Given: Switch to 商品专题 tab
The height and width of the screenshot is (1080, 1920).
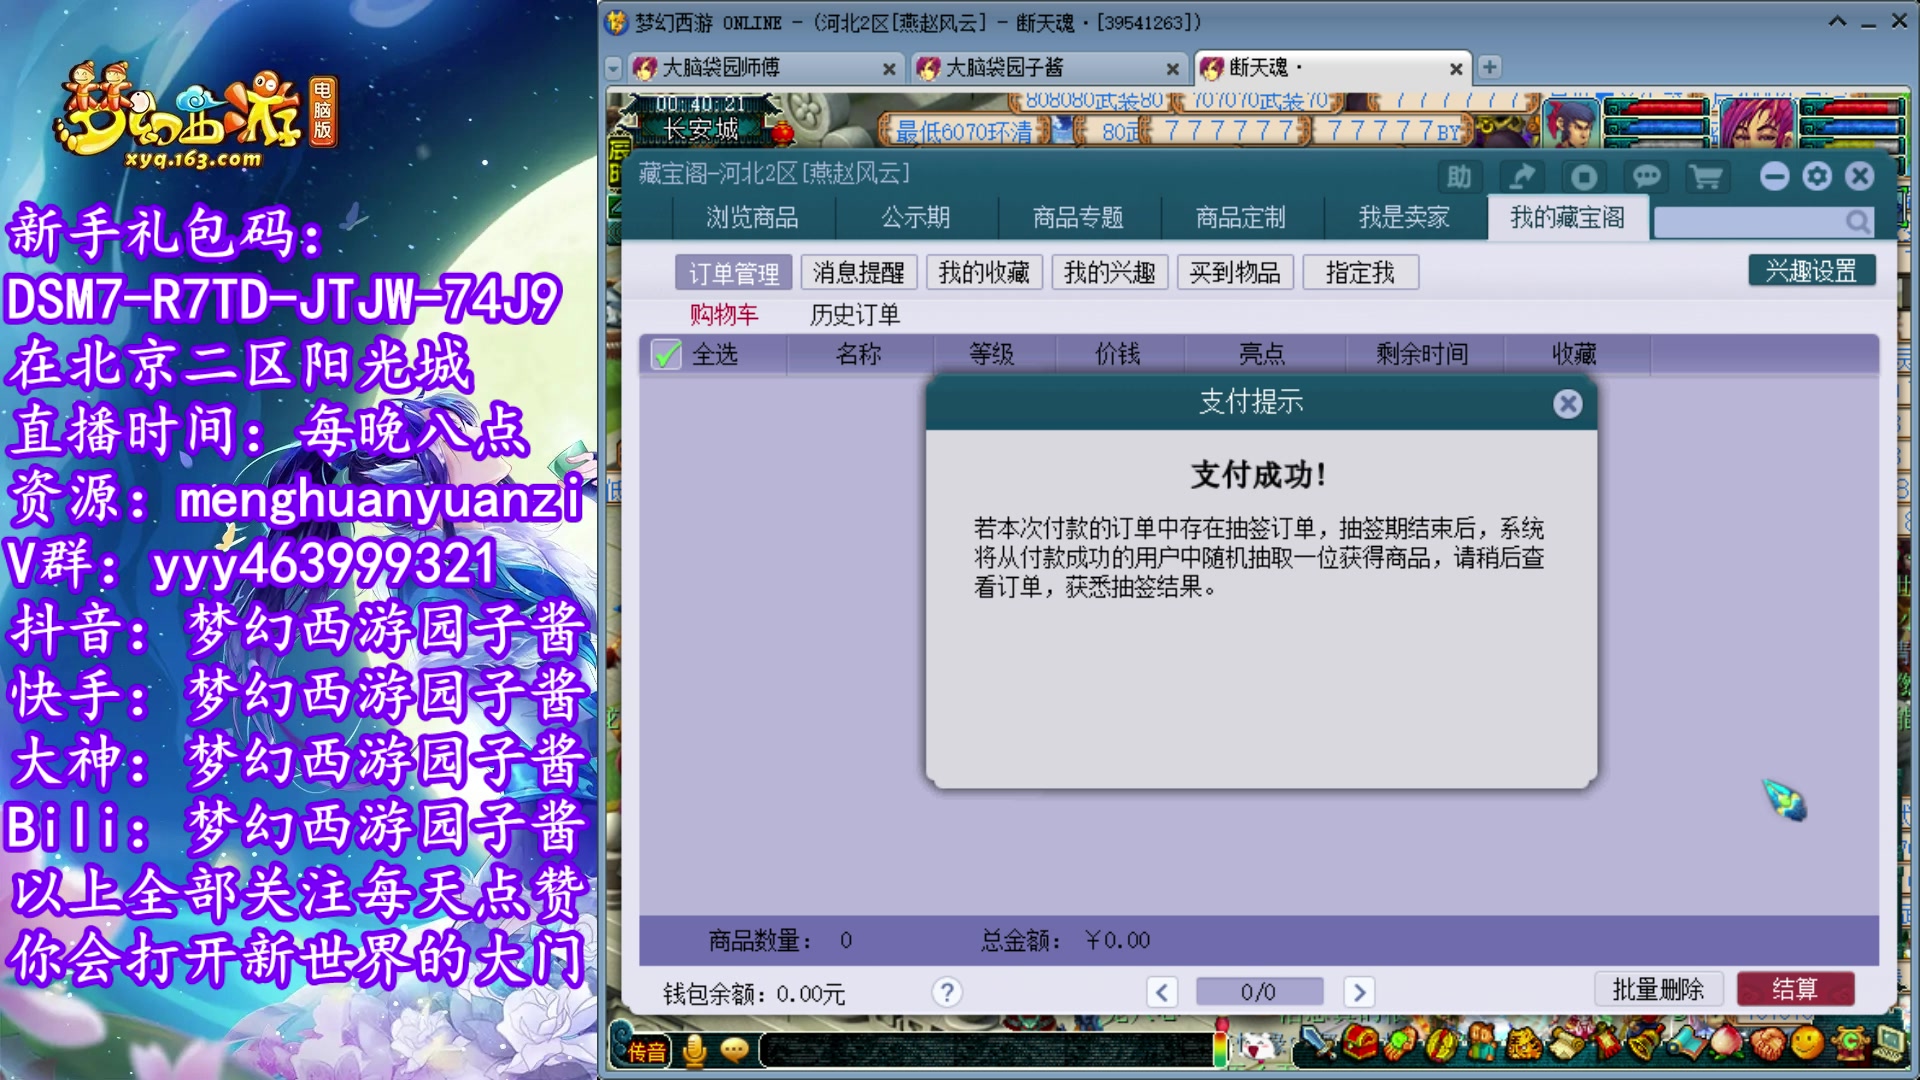Looking at the screenshot, I should pyautogui.click(x=1078, y=218).
